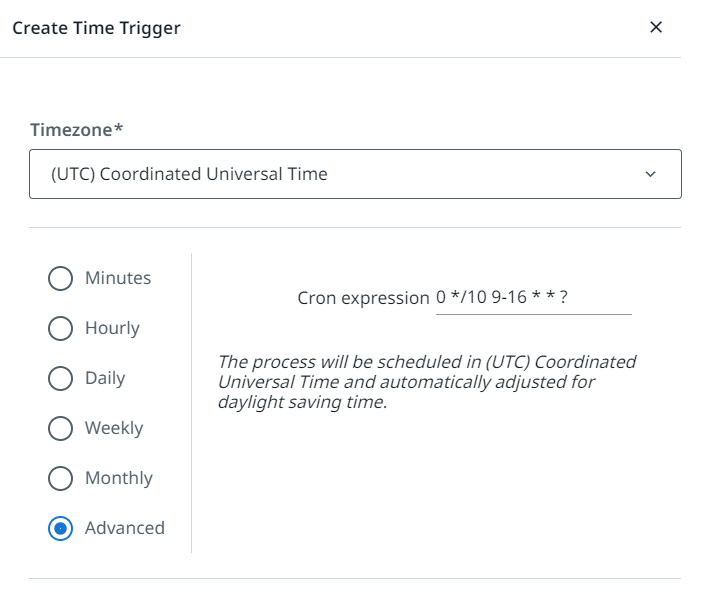Click the "Minutes" option label text
The width and height of the screenshot is (716, 589).
[x=118, y=278]
